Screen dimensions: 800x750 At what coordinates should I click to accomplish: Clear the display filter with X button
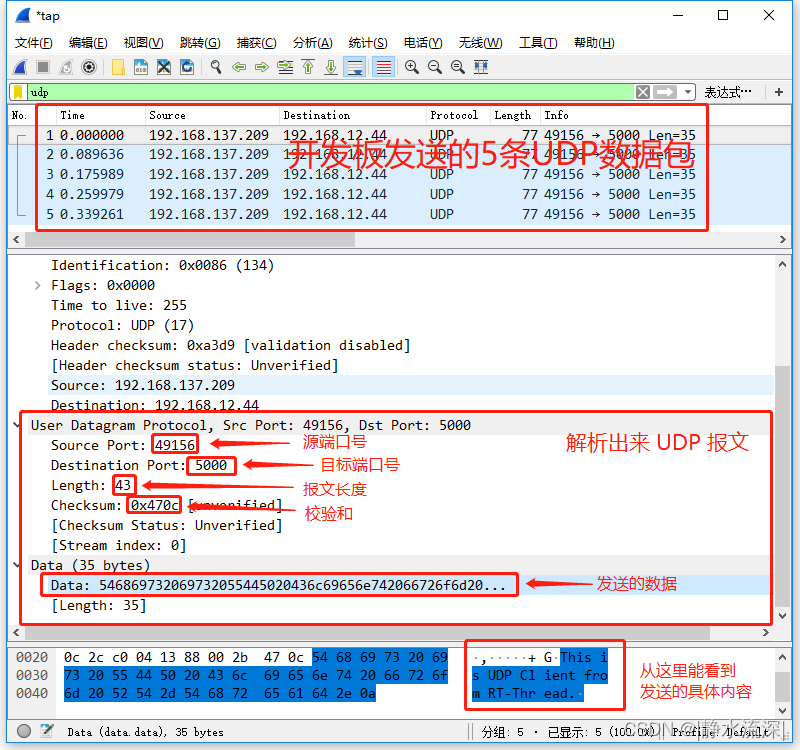(x=643, y=92)
